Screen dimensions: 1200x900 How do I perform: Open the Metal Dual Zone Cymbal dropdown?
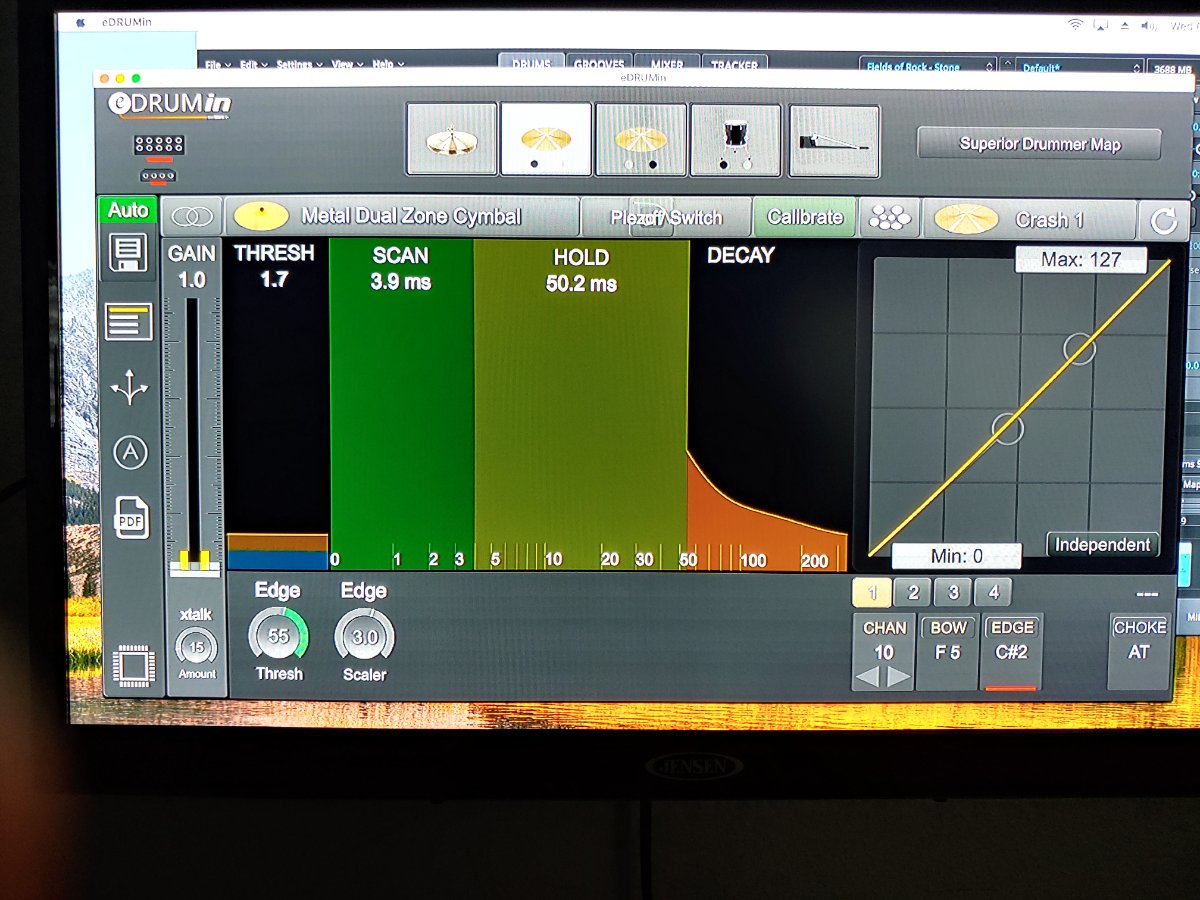click(402, 217)
